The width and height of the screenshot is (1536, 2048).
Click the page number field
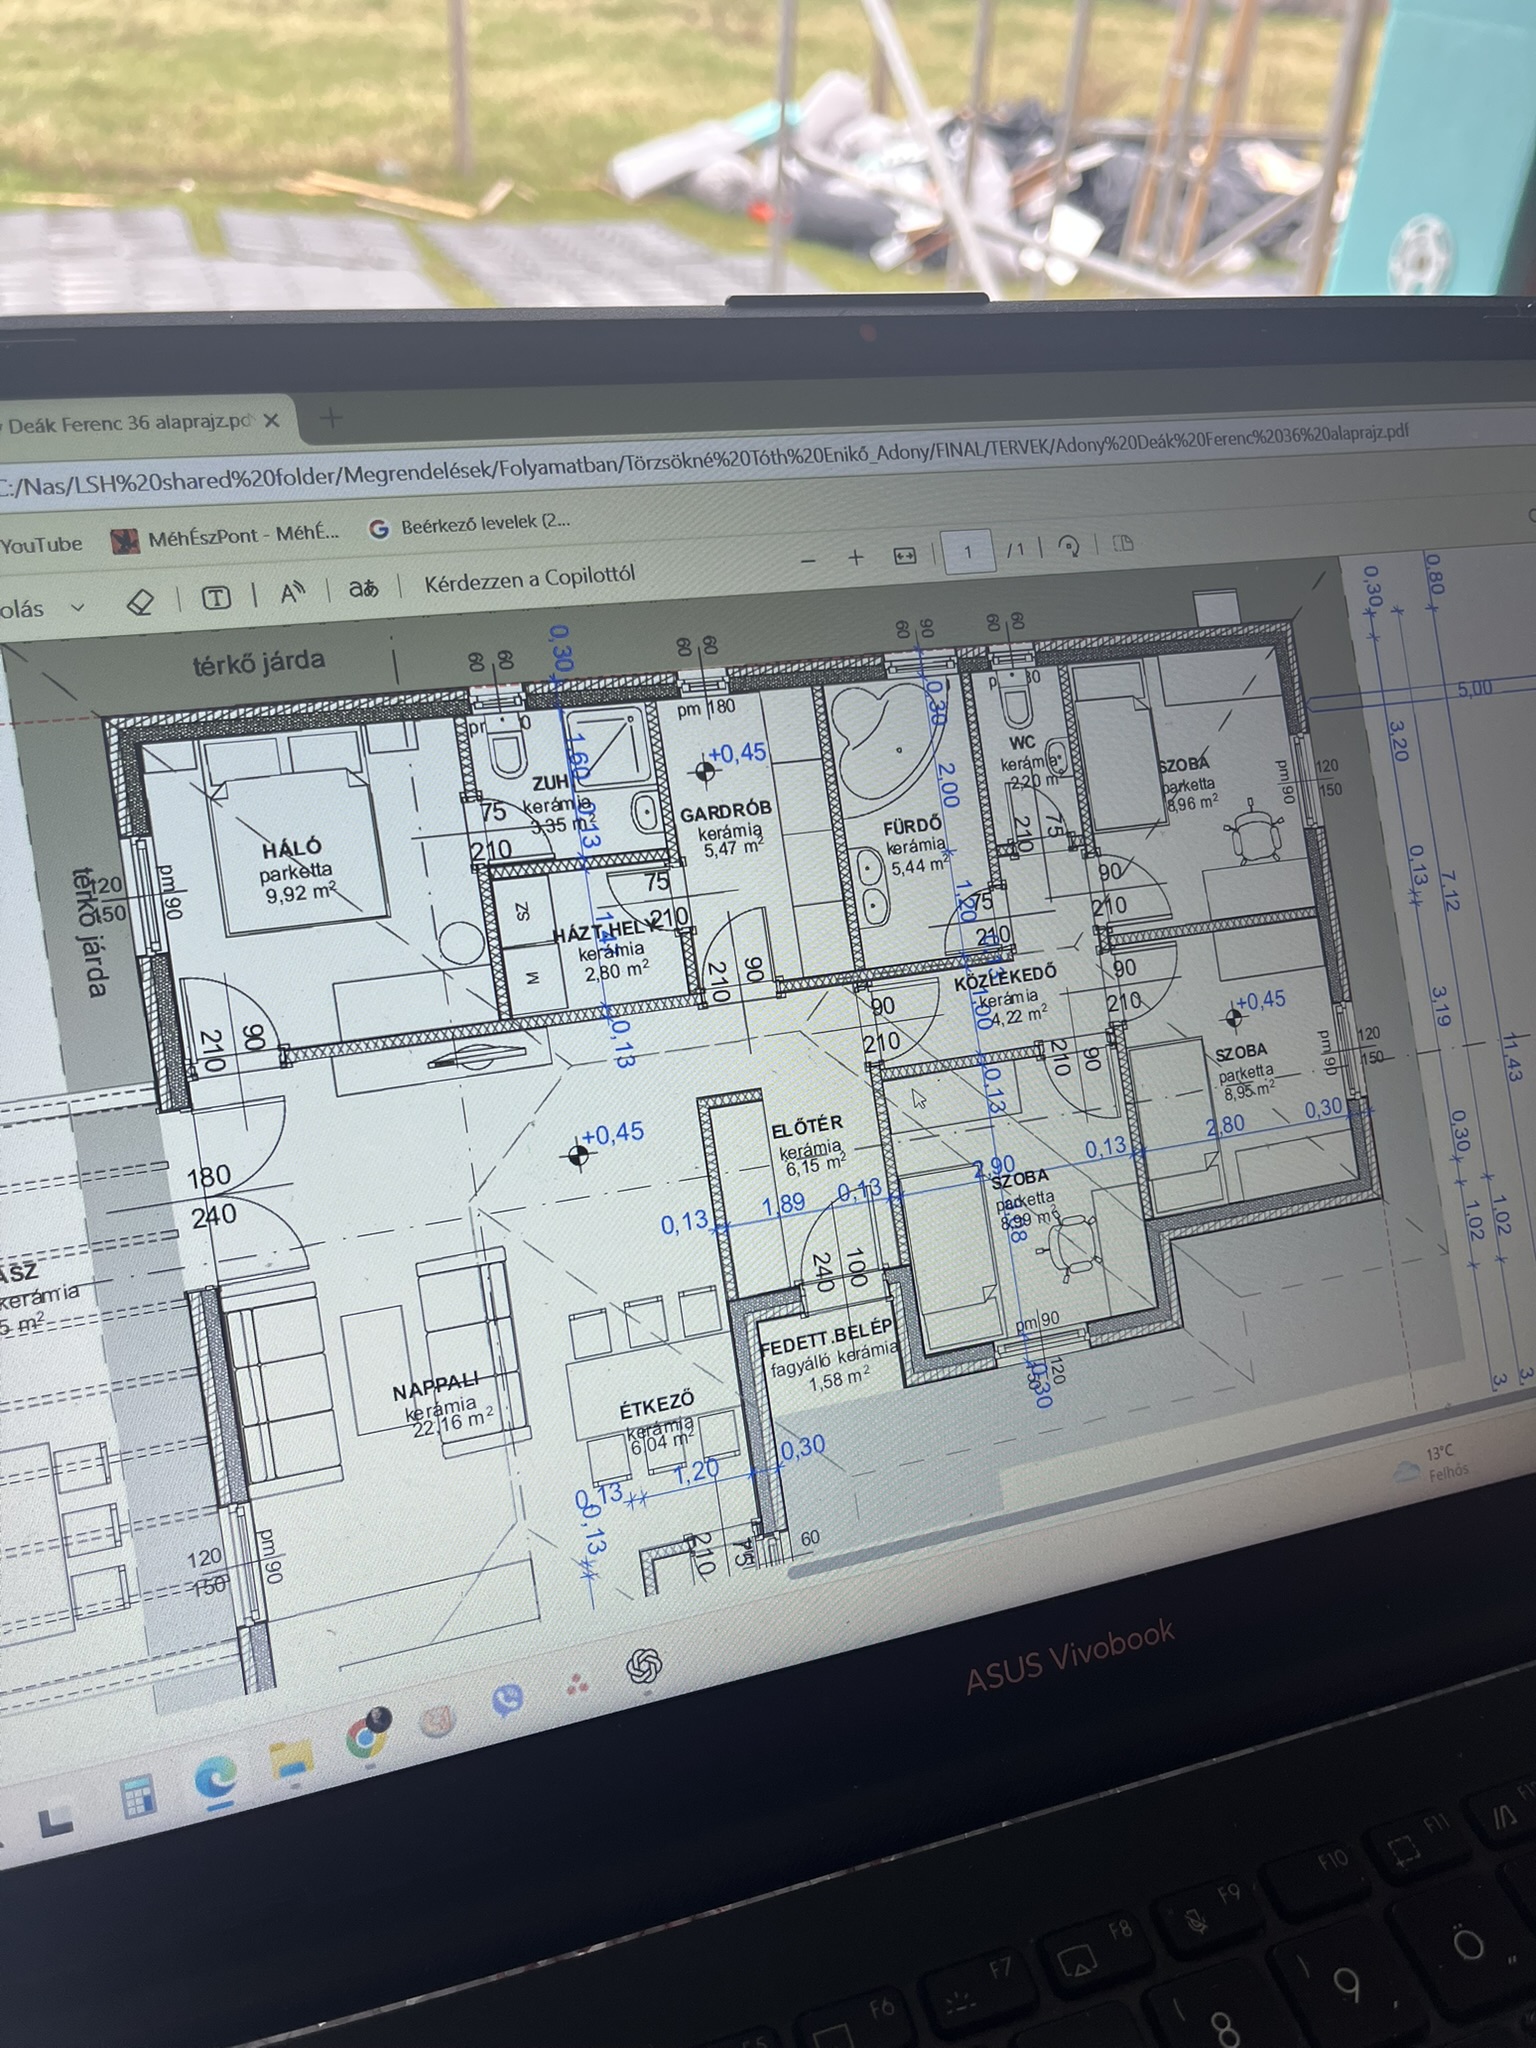968,551
